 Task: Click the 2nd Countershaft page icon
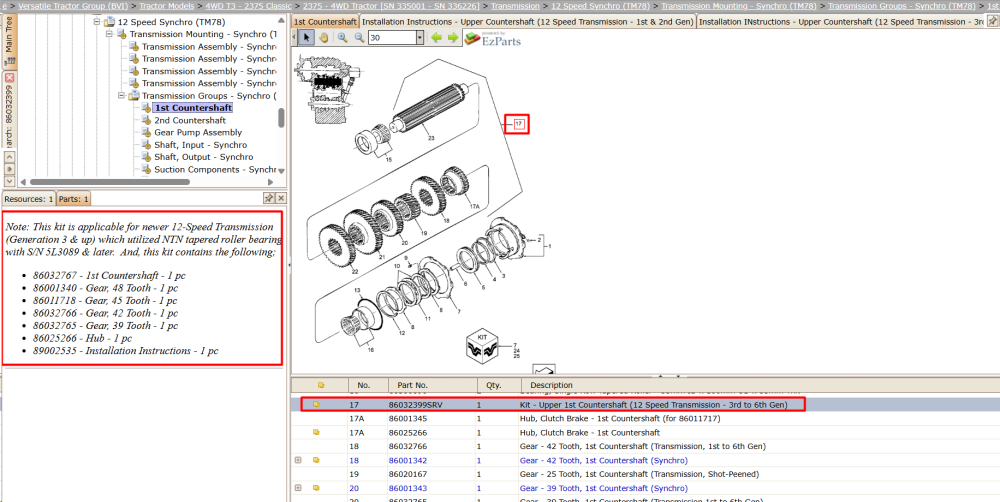147,120
